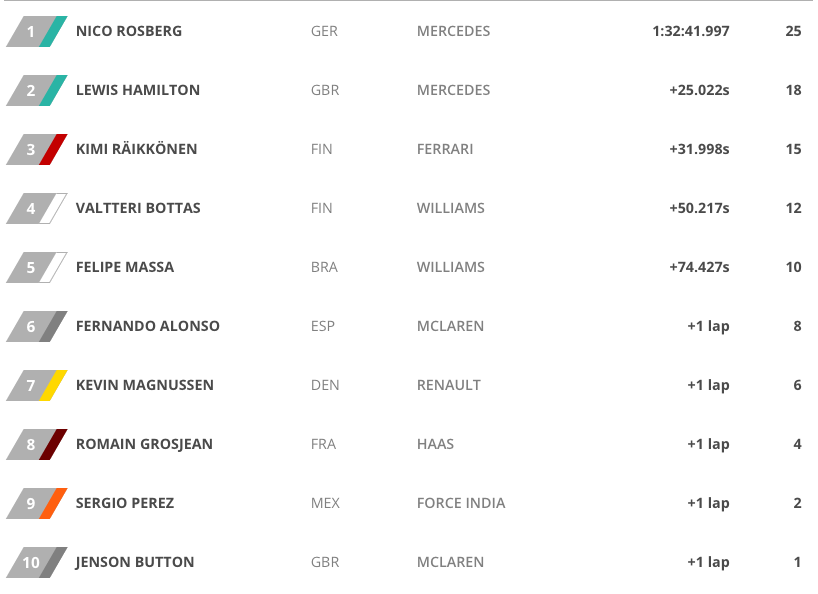818x594 pixels.
Task: Click the Haas team name
Action: [435, 444]
